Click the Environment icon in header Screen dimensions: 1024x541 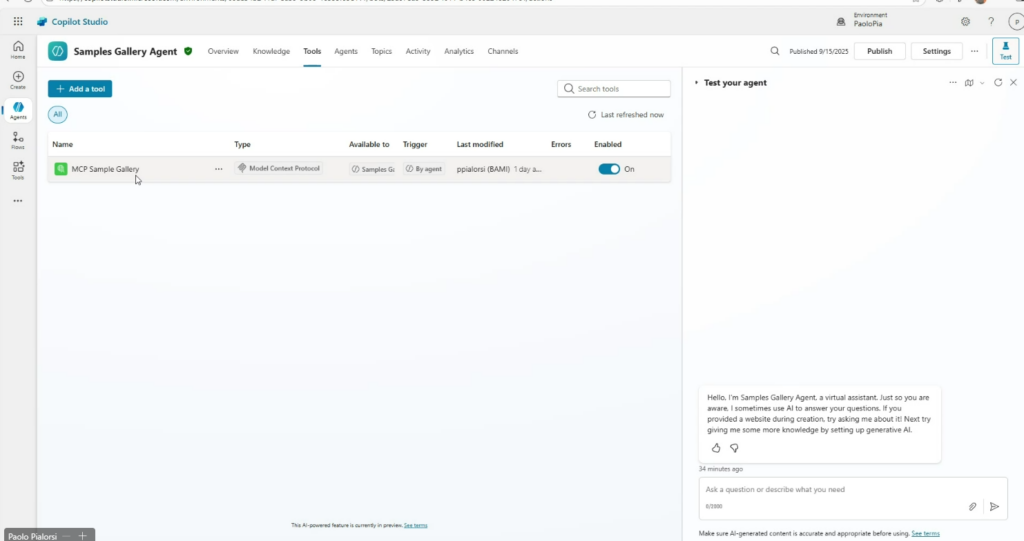841,22
